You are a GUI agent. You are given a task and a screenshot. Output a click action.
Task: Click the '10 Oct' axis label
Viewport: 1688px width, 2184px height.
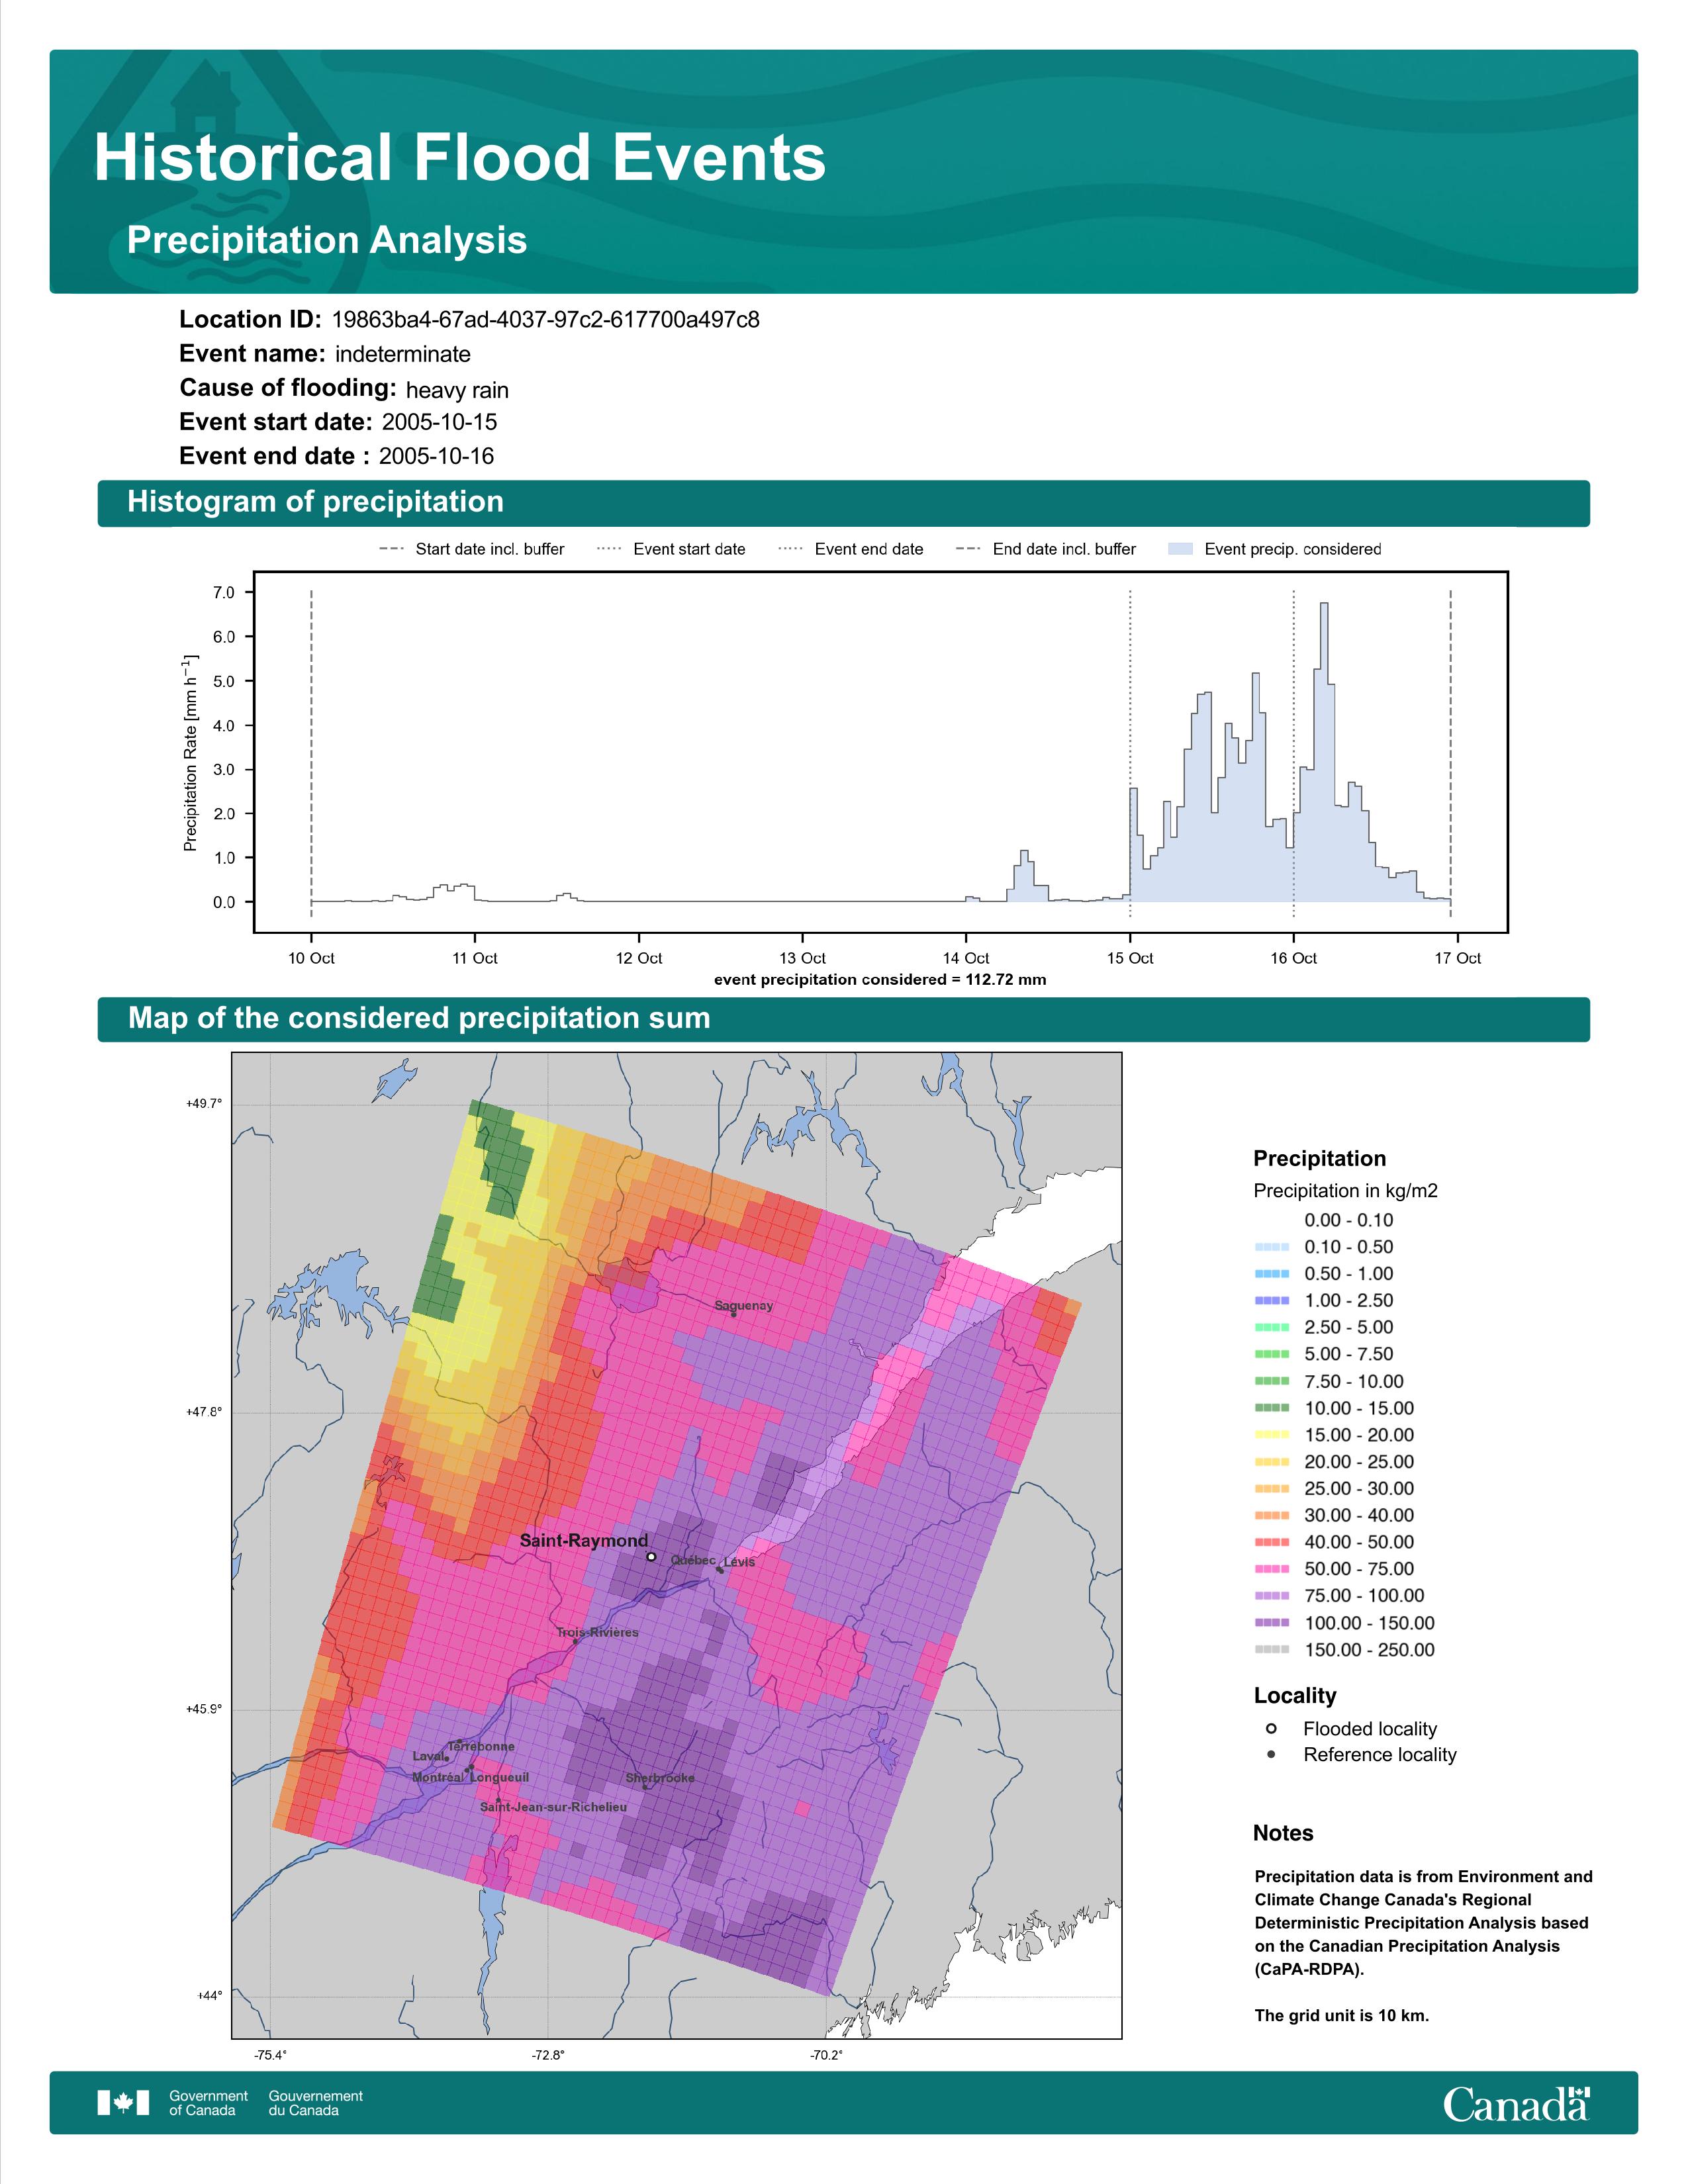[x=311, y=958]
